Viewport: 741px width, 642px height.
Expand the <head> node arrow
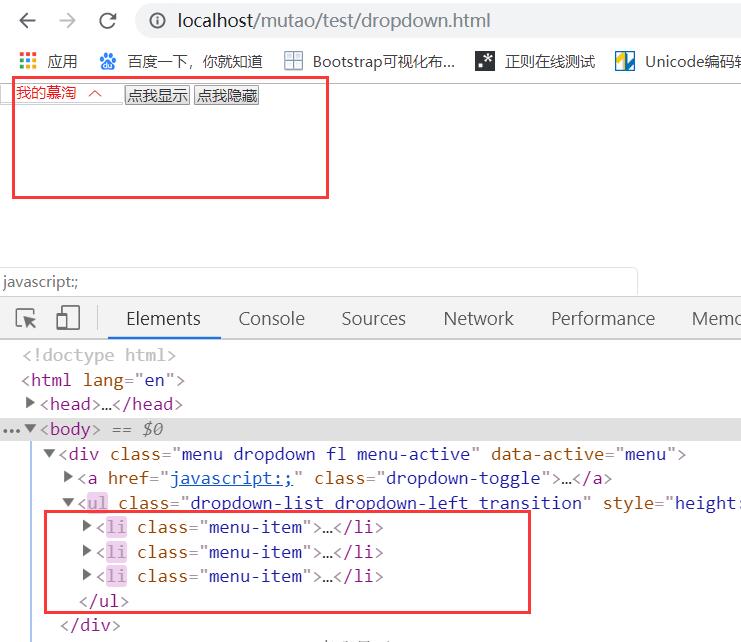[30, 403]
